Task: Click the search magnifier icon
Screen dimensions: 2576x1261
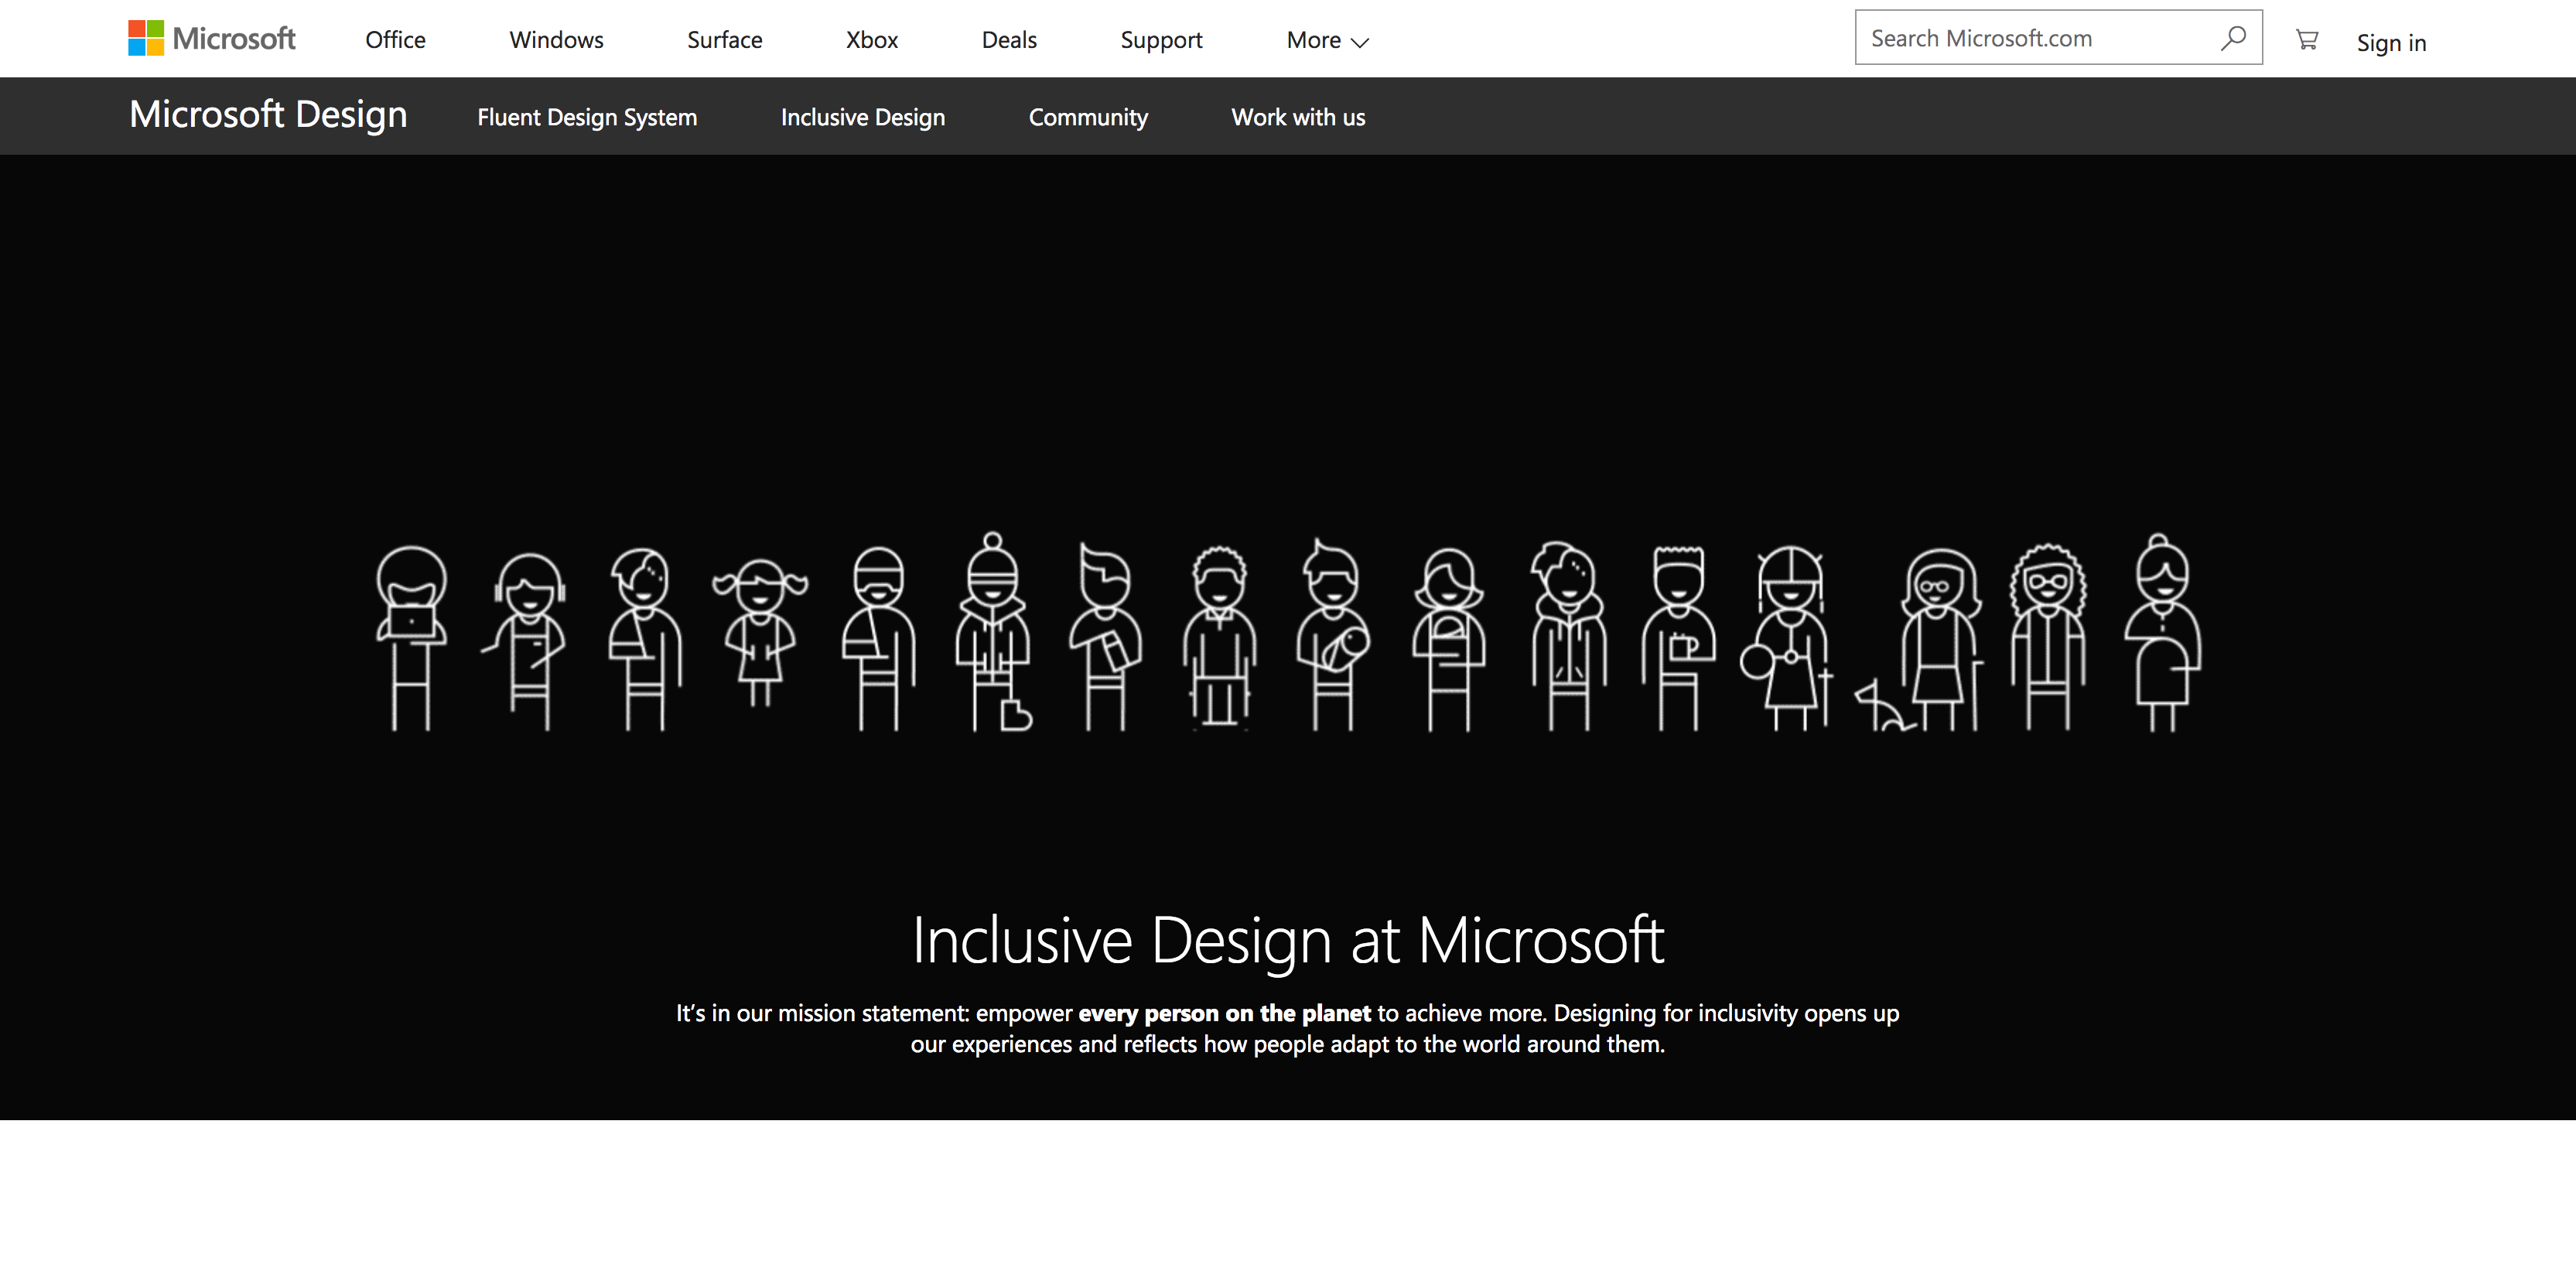Action: (2233, 38)
